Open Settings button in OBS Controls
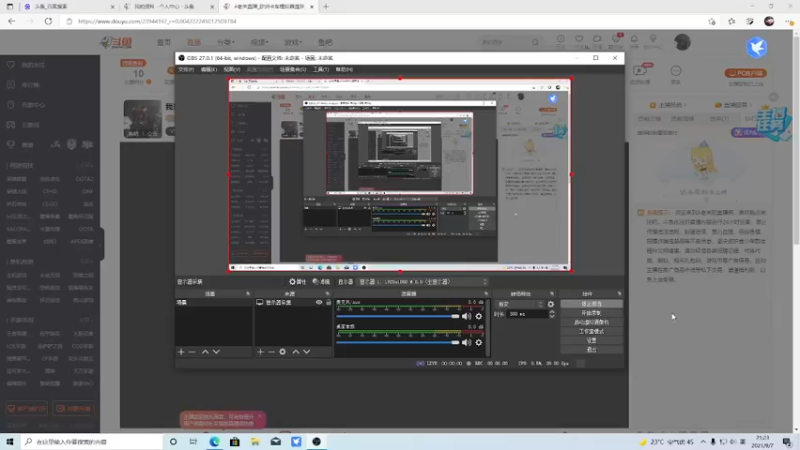Viewport: 800px width, 450px height. click(591, 341)
